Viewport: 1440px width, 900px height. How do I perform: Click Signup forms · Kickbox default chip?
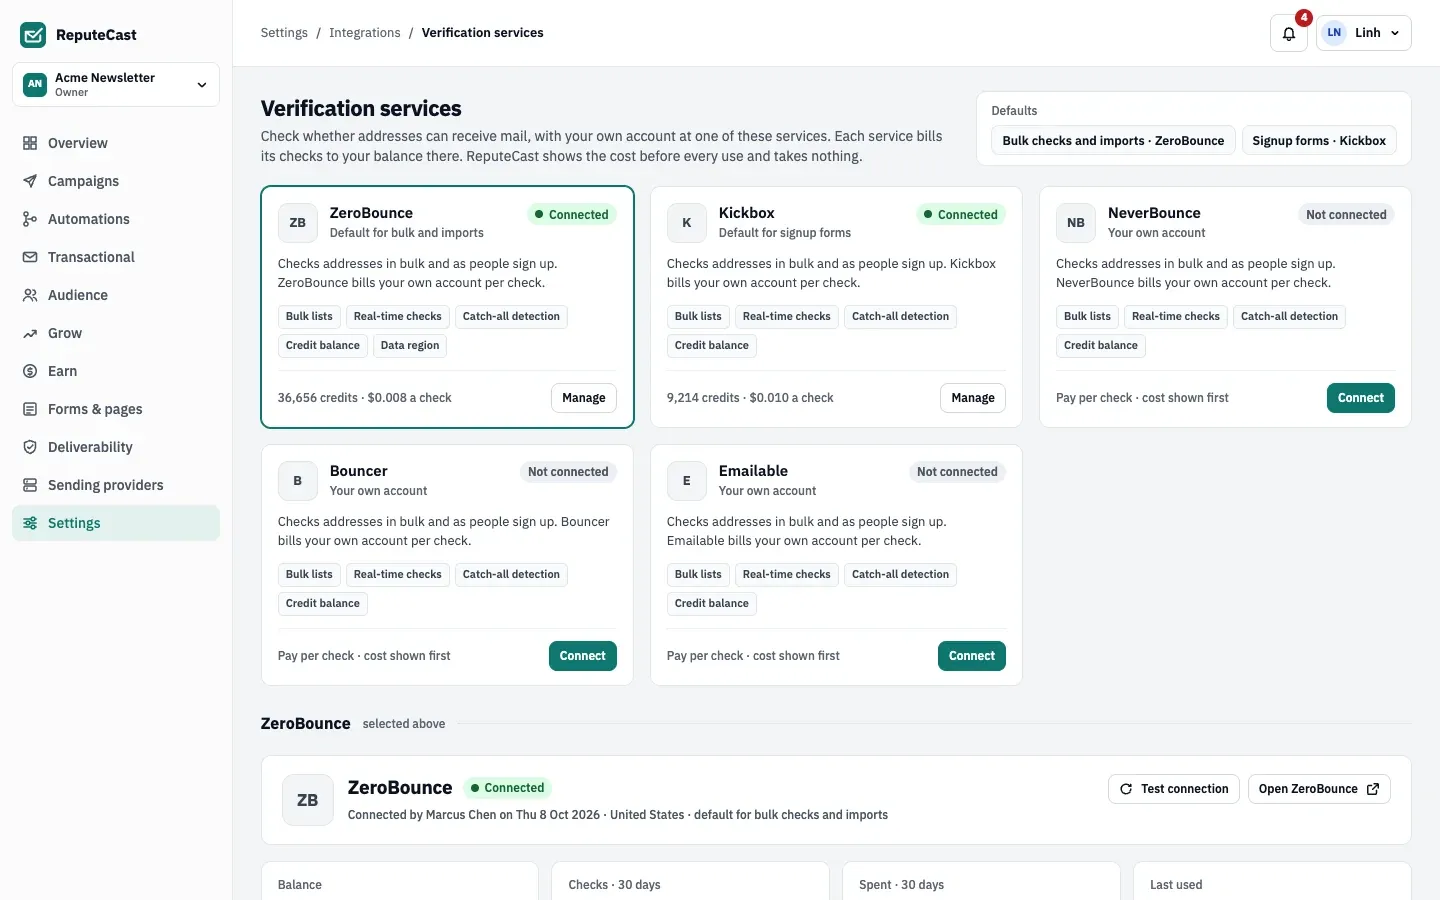pos(1319,141)
